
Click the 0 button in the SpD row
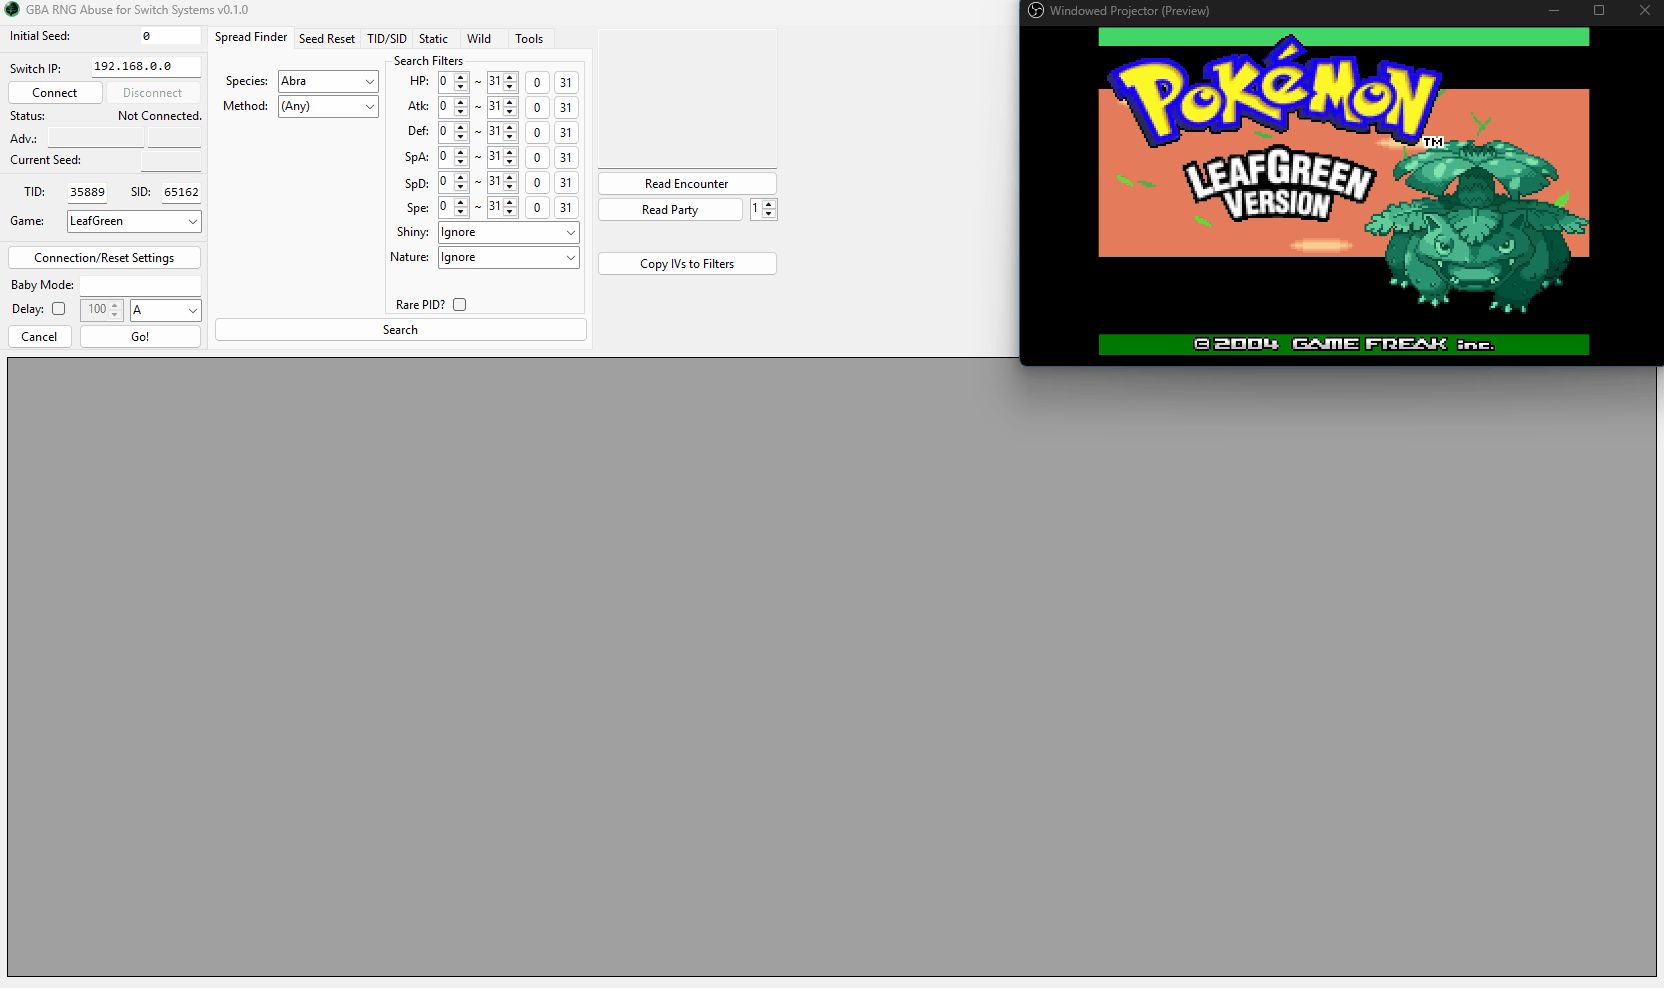click(537, 183)
